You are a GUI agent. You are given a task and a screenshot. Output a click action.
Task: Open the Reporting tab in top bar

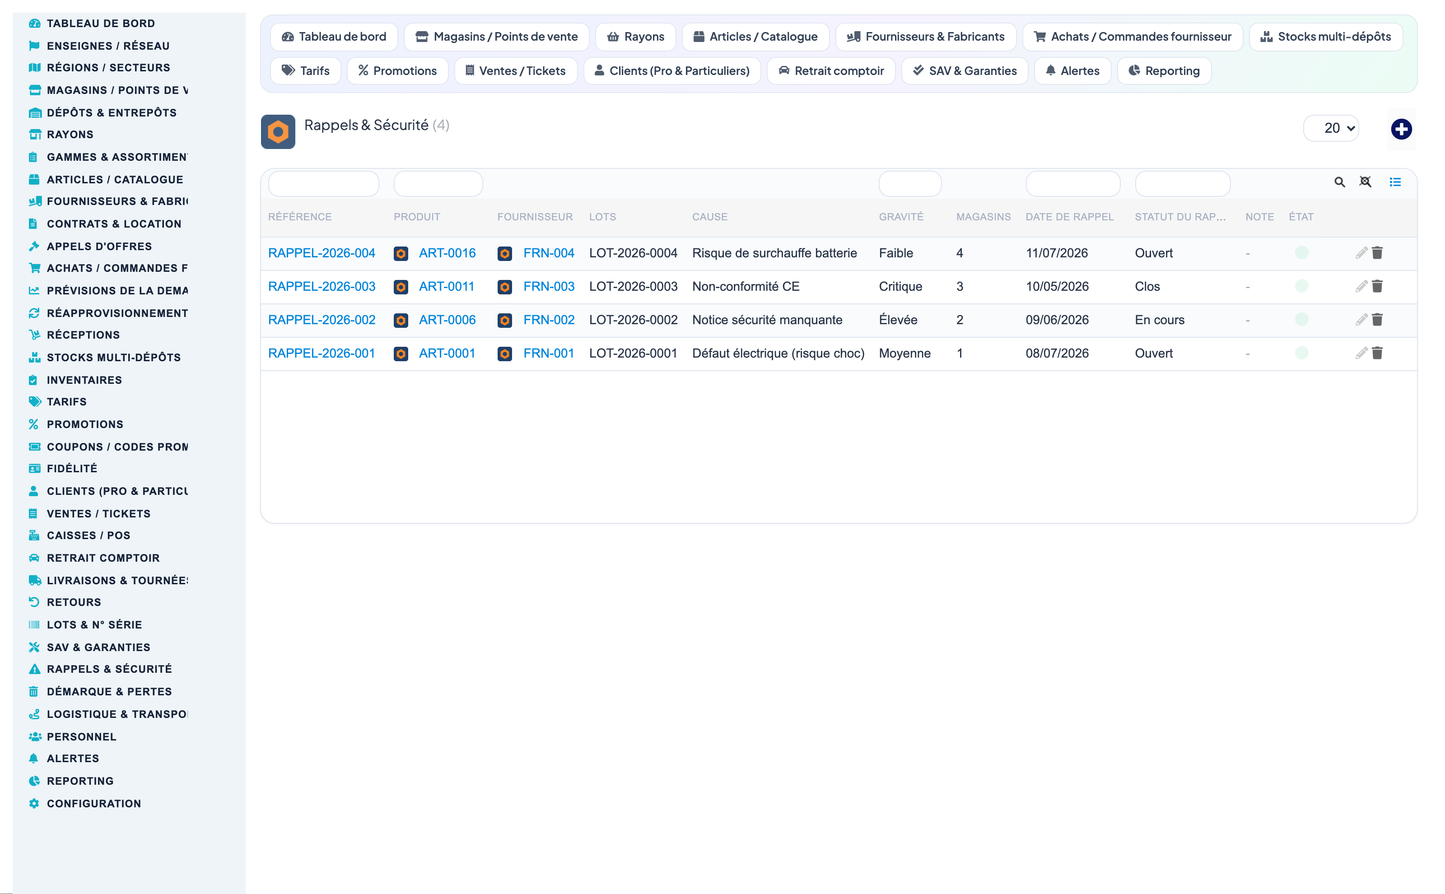point(1164,71)
